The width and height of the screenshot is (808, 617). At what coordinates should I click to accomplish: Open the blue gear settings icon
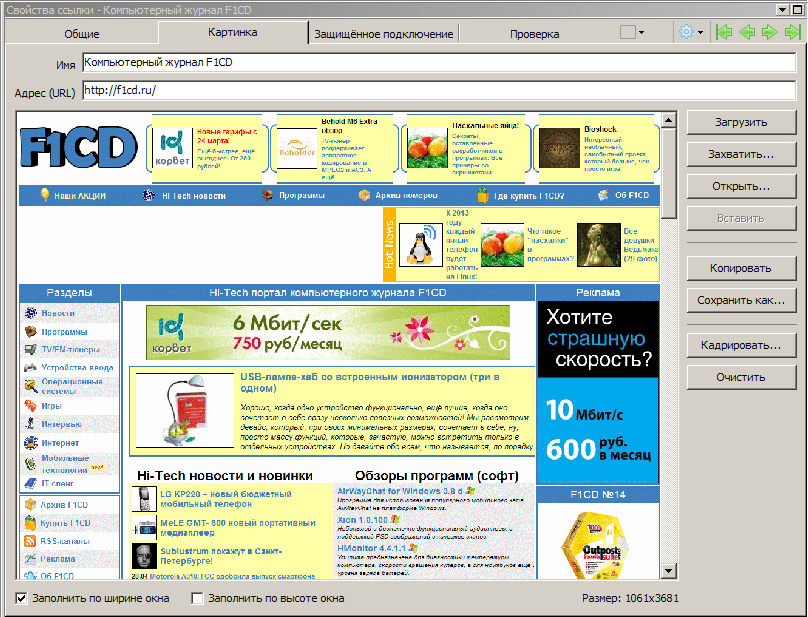pos(686,32)
